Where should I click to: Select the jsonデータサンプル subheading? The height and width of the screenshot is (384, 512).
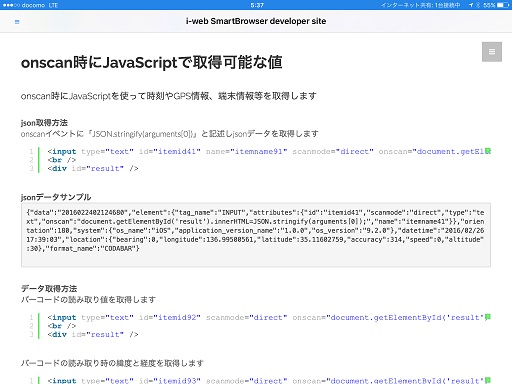56,197
